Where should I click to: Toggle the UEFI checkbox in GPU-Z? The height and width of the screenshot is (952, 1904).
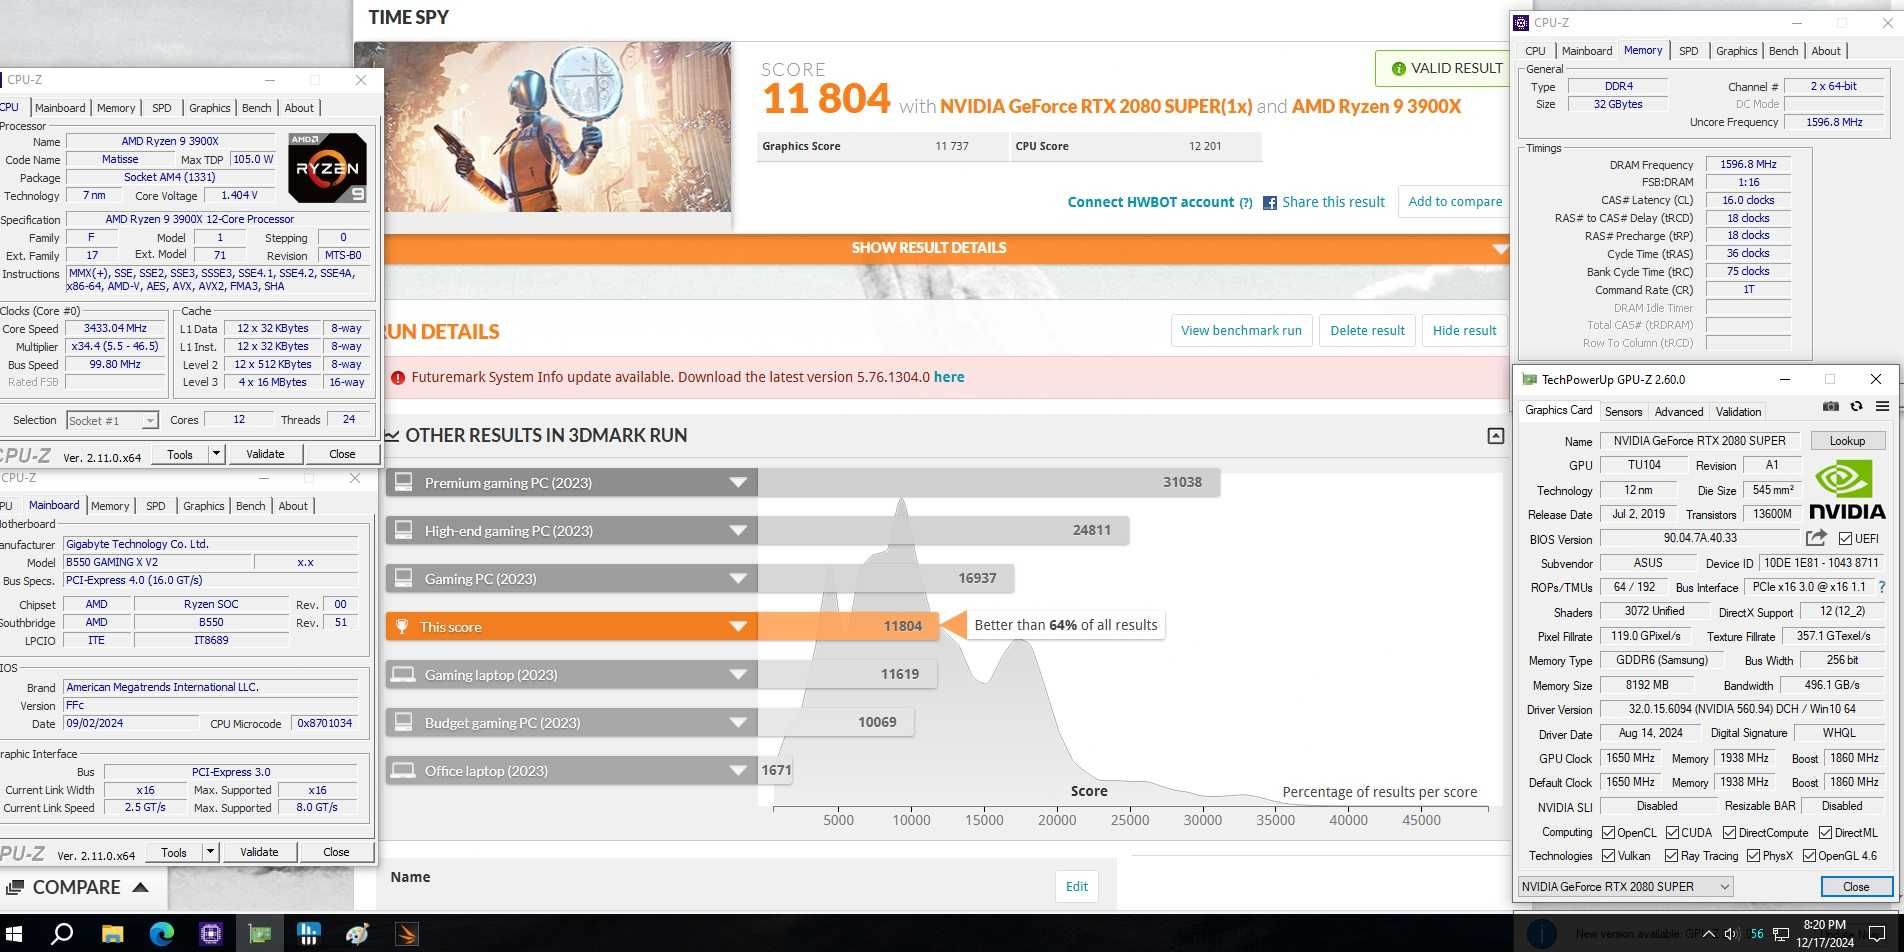point(1845,539)
